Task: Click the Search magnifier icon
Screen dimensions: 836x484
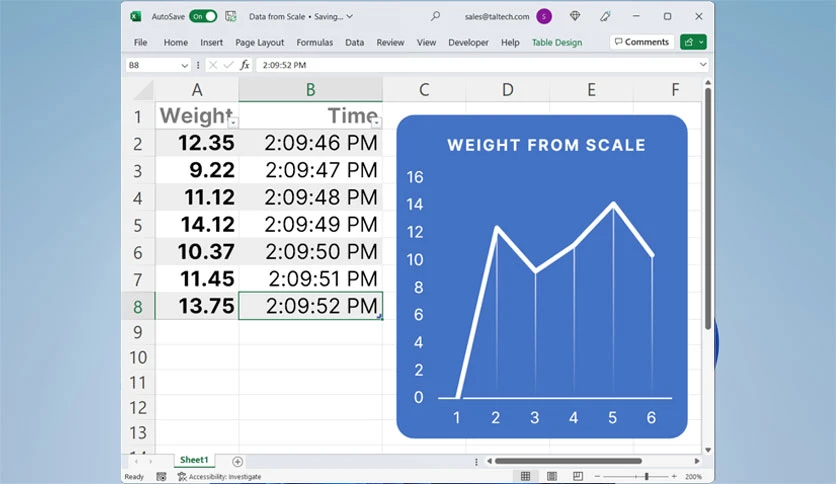Action: point(436,17)
